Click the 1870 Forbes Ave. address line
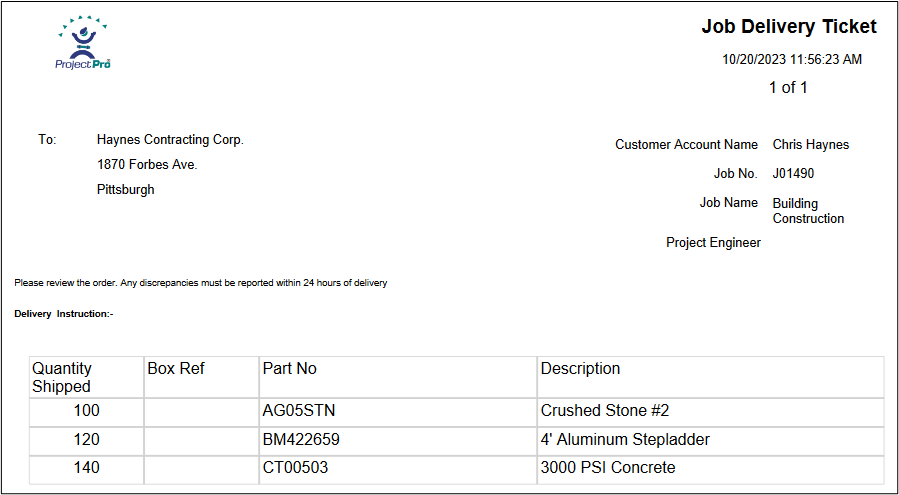Image resolution: width=899 pixels, height=495 pixels. 147,164
